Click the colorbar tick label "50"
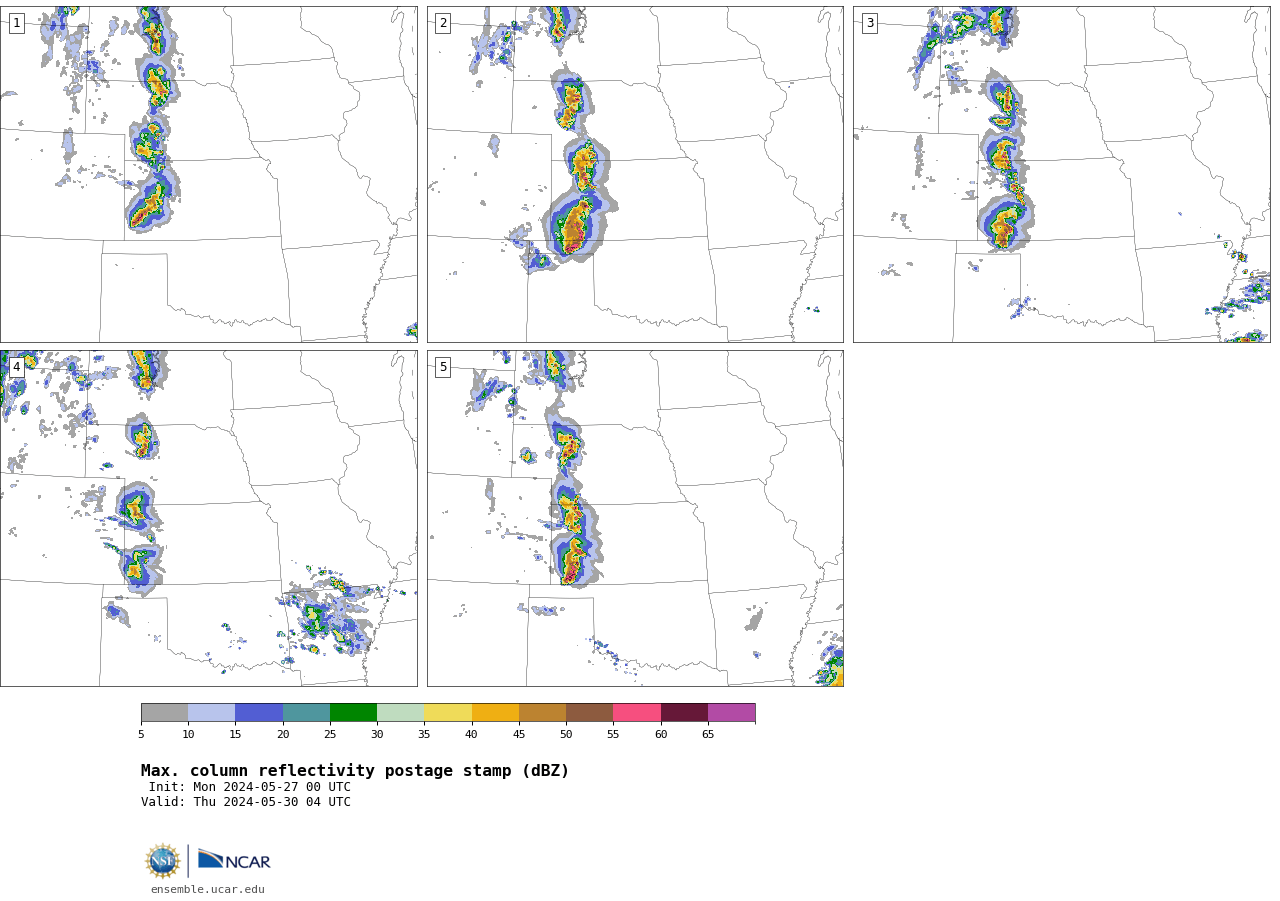This screenshot has height=901, width=1280. click(566, 735)
